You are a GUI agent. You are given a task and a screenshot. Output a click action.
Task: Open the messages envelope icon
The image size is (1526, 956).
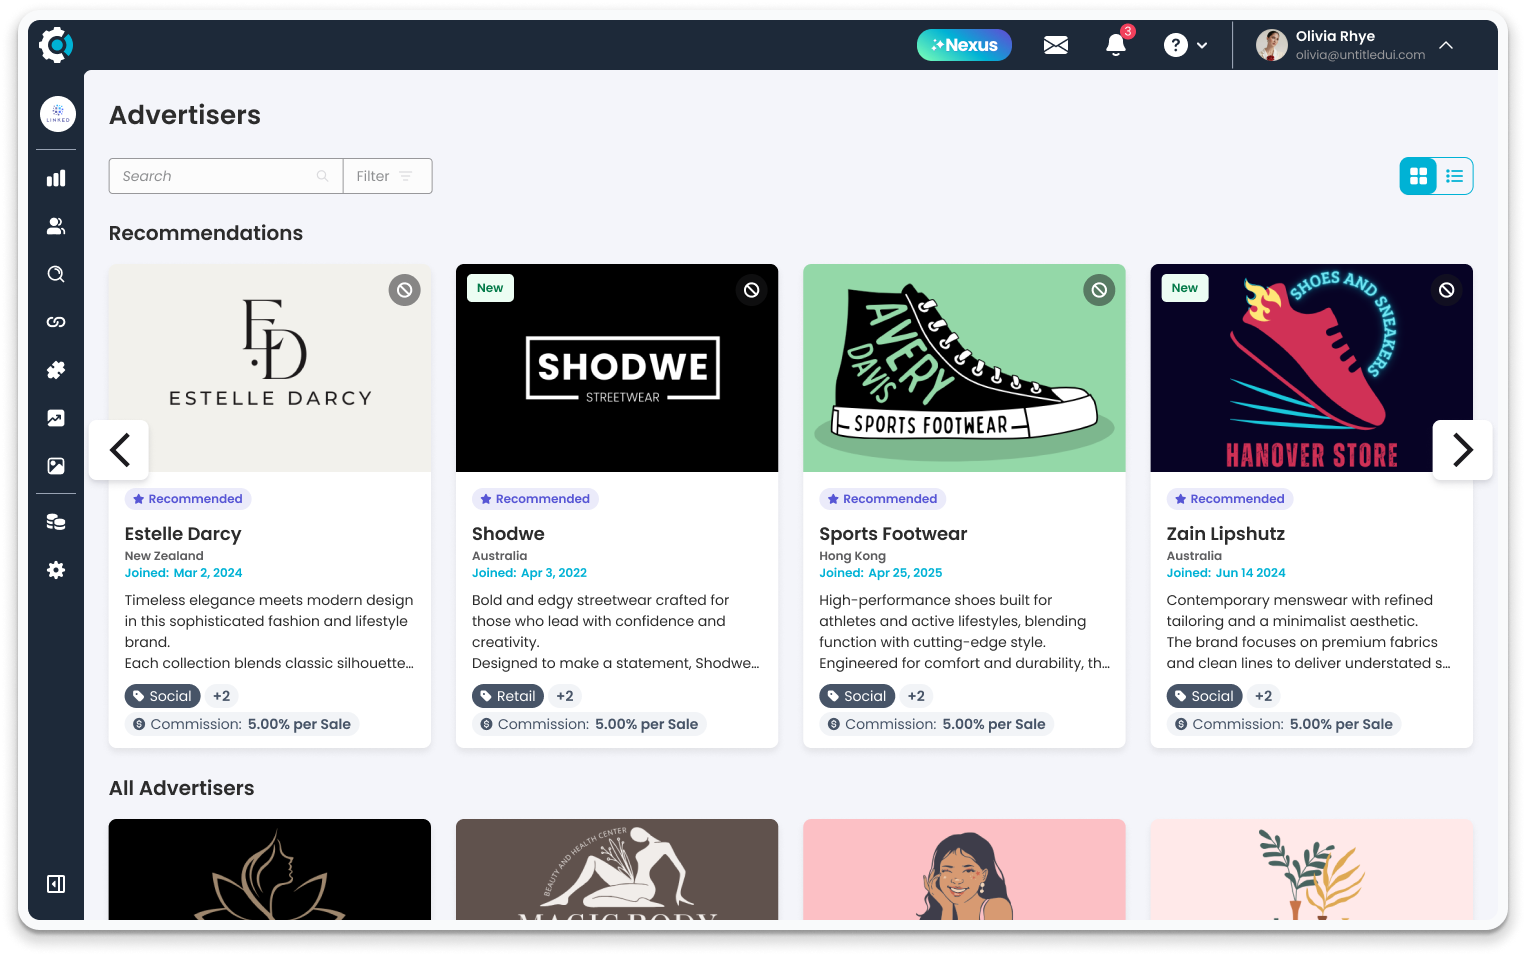tap(1055, 44)
